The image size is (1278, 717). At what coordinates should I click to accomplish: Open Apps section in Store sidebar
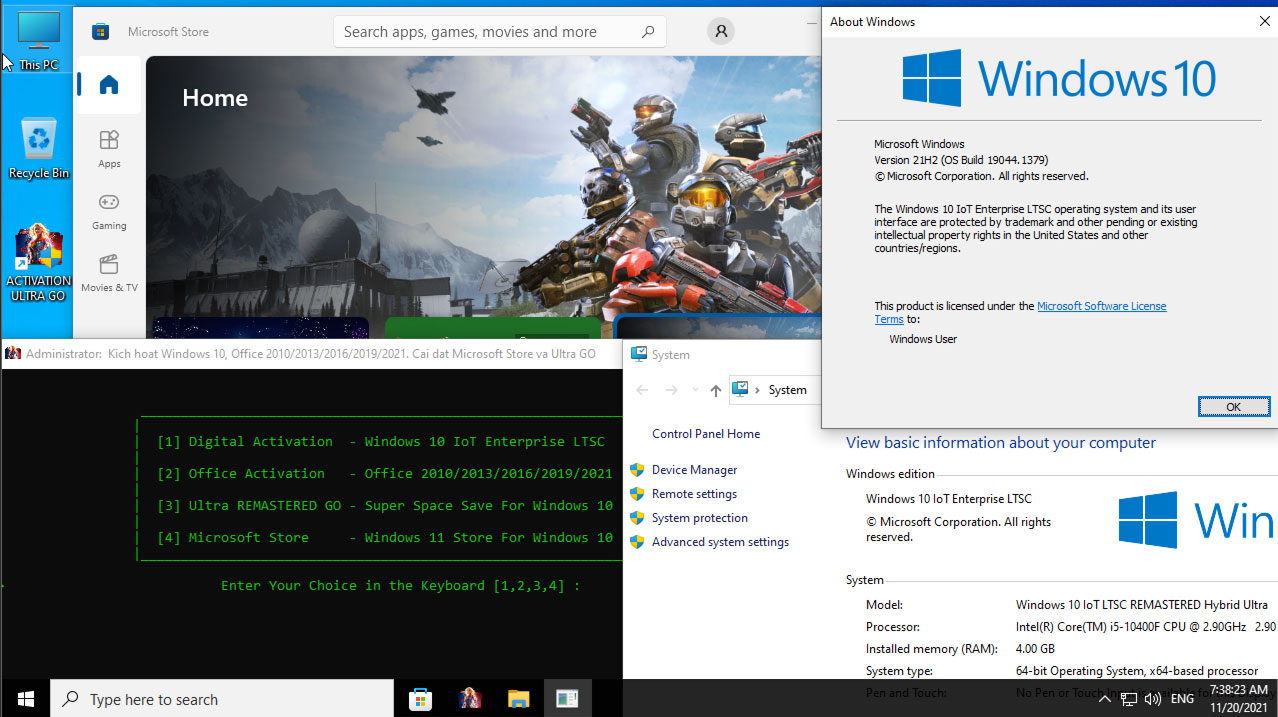[x=109, y=148]
